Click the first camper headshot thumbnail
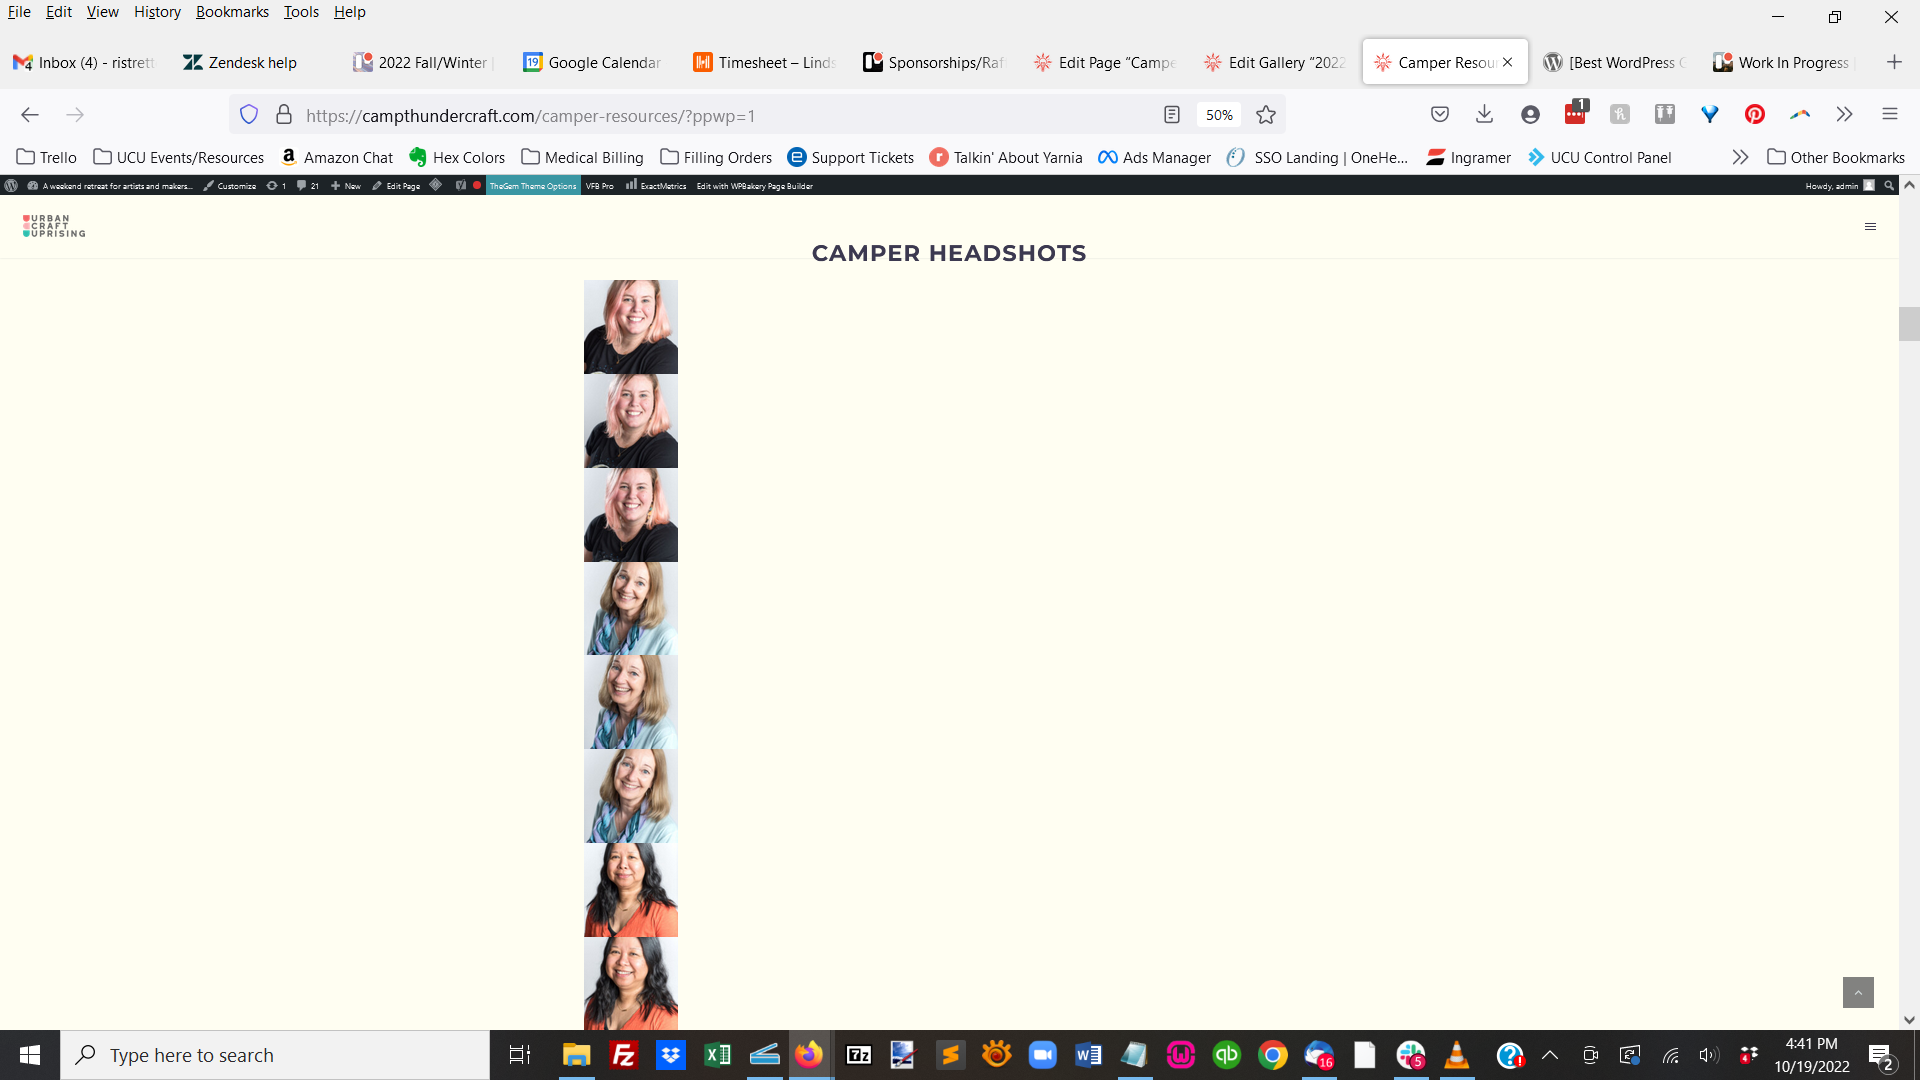 click(x=631, y=326)
